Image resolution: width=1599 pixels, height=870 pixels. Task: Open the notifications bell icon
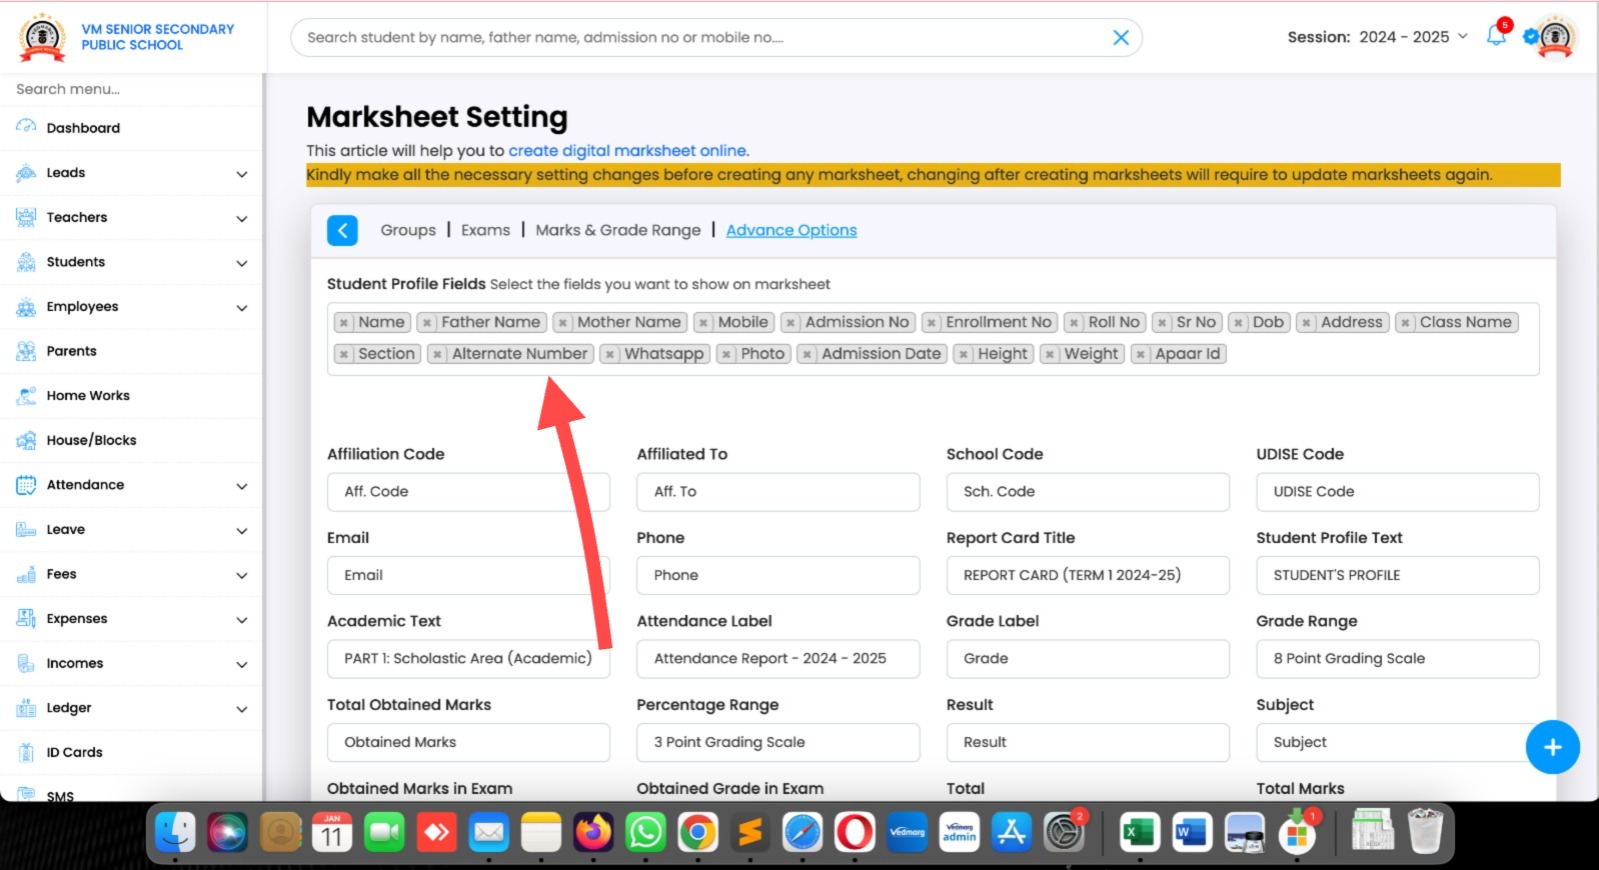[x=1495, y=36]
